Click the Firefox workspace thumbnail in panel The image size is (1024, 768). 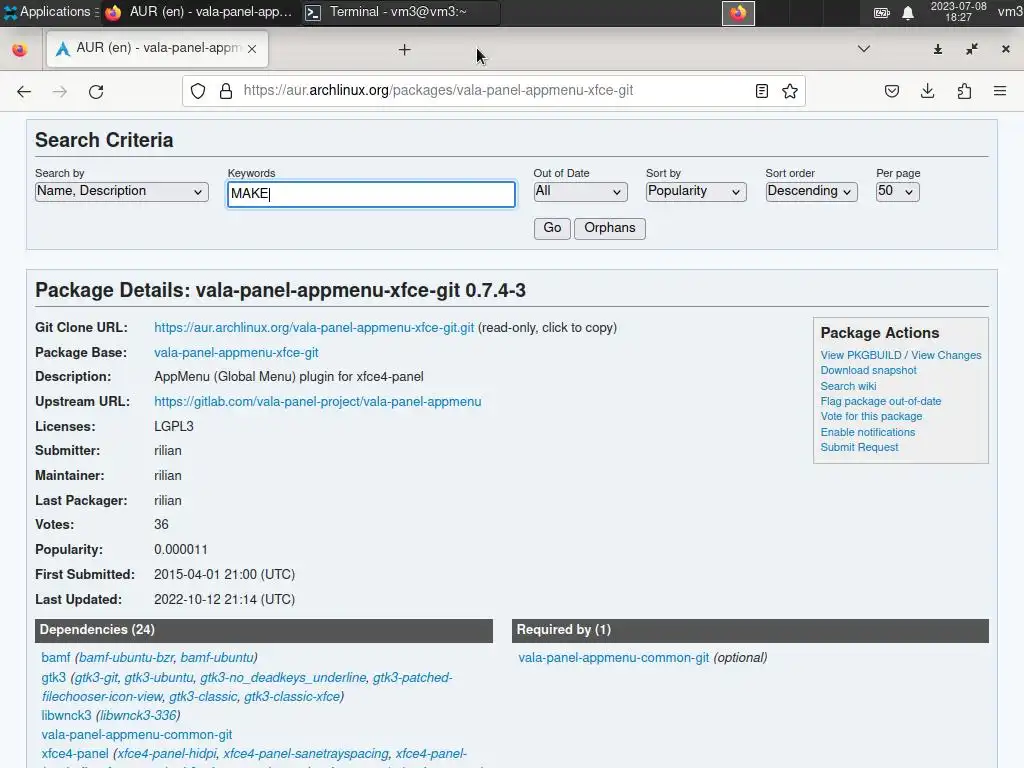[x=738, y=13]
